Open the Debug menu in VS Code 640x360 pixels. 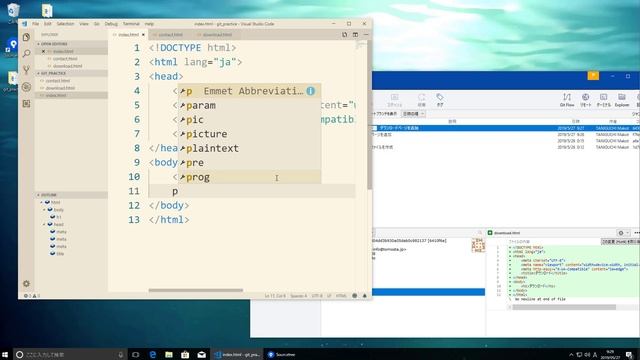tap(111, 24)
